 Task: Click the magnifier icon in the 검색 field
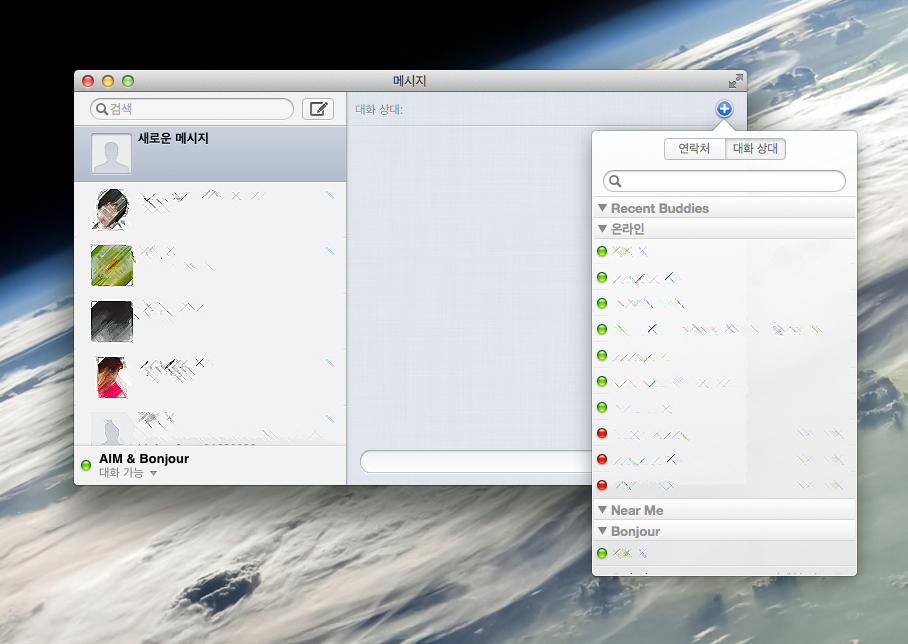coord(101,109)
